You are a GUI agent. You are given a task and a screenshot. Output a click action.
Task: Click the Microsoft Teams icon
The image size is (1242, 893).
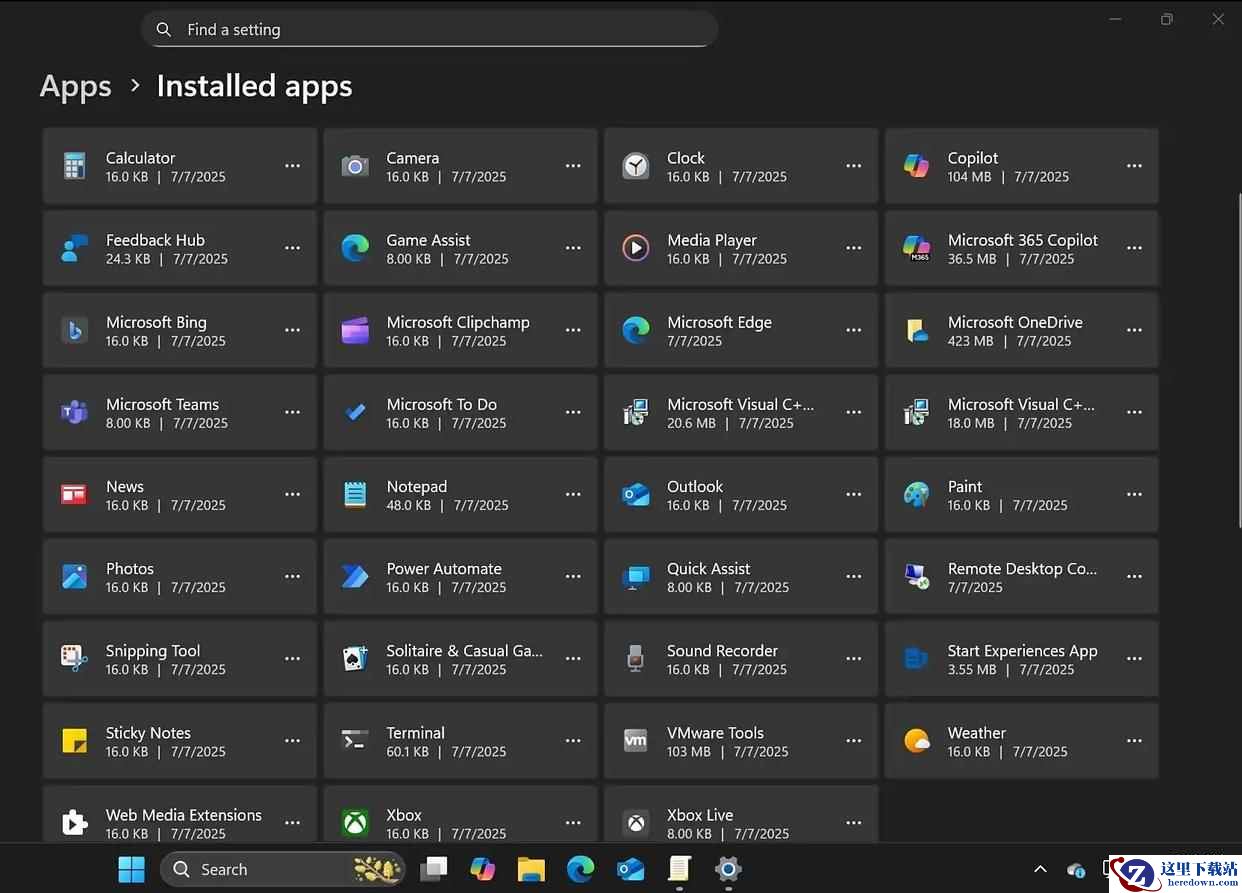(74, 412)
